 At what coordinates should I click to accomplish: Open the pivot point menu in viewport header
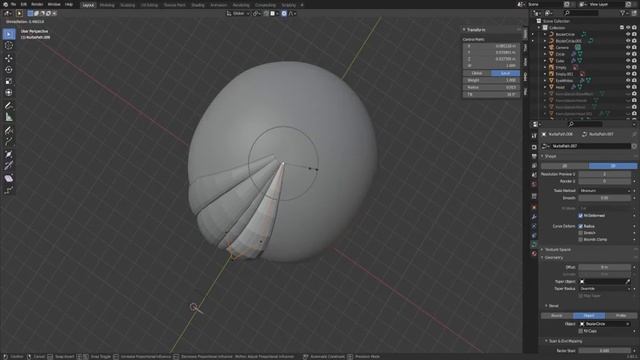(257, 13)
